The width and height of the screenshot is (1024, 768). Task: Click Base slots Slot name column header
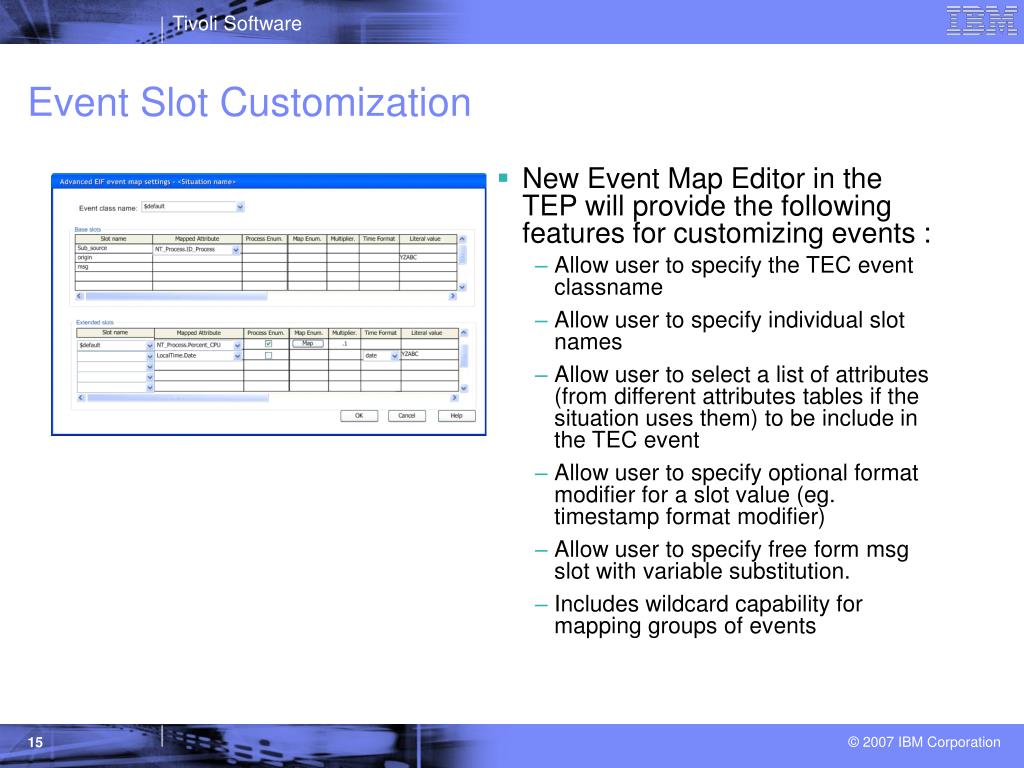point(114,239)
